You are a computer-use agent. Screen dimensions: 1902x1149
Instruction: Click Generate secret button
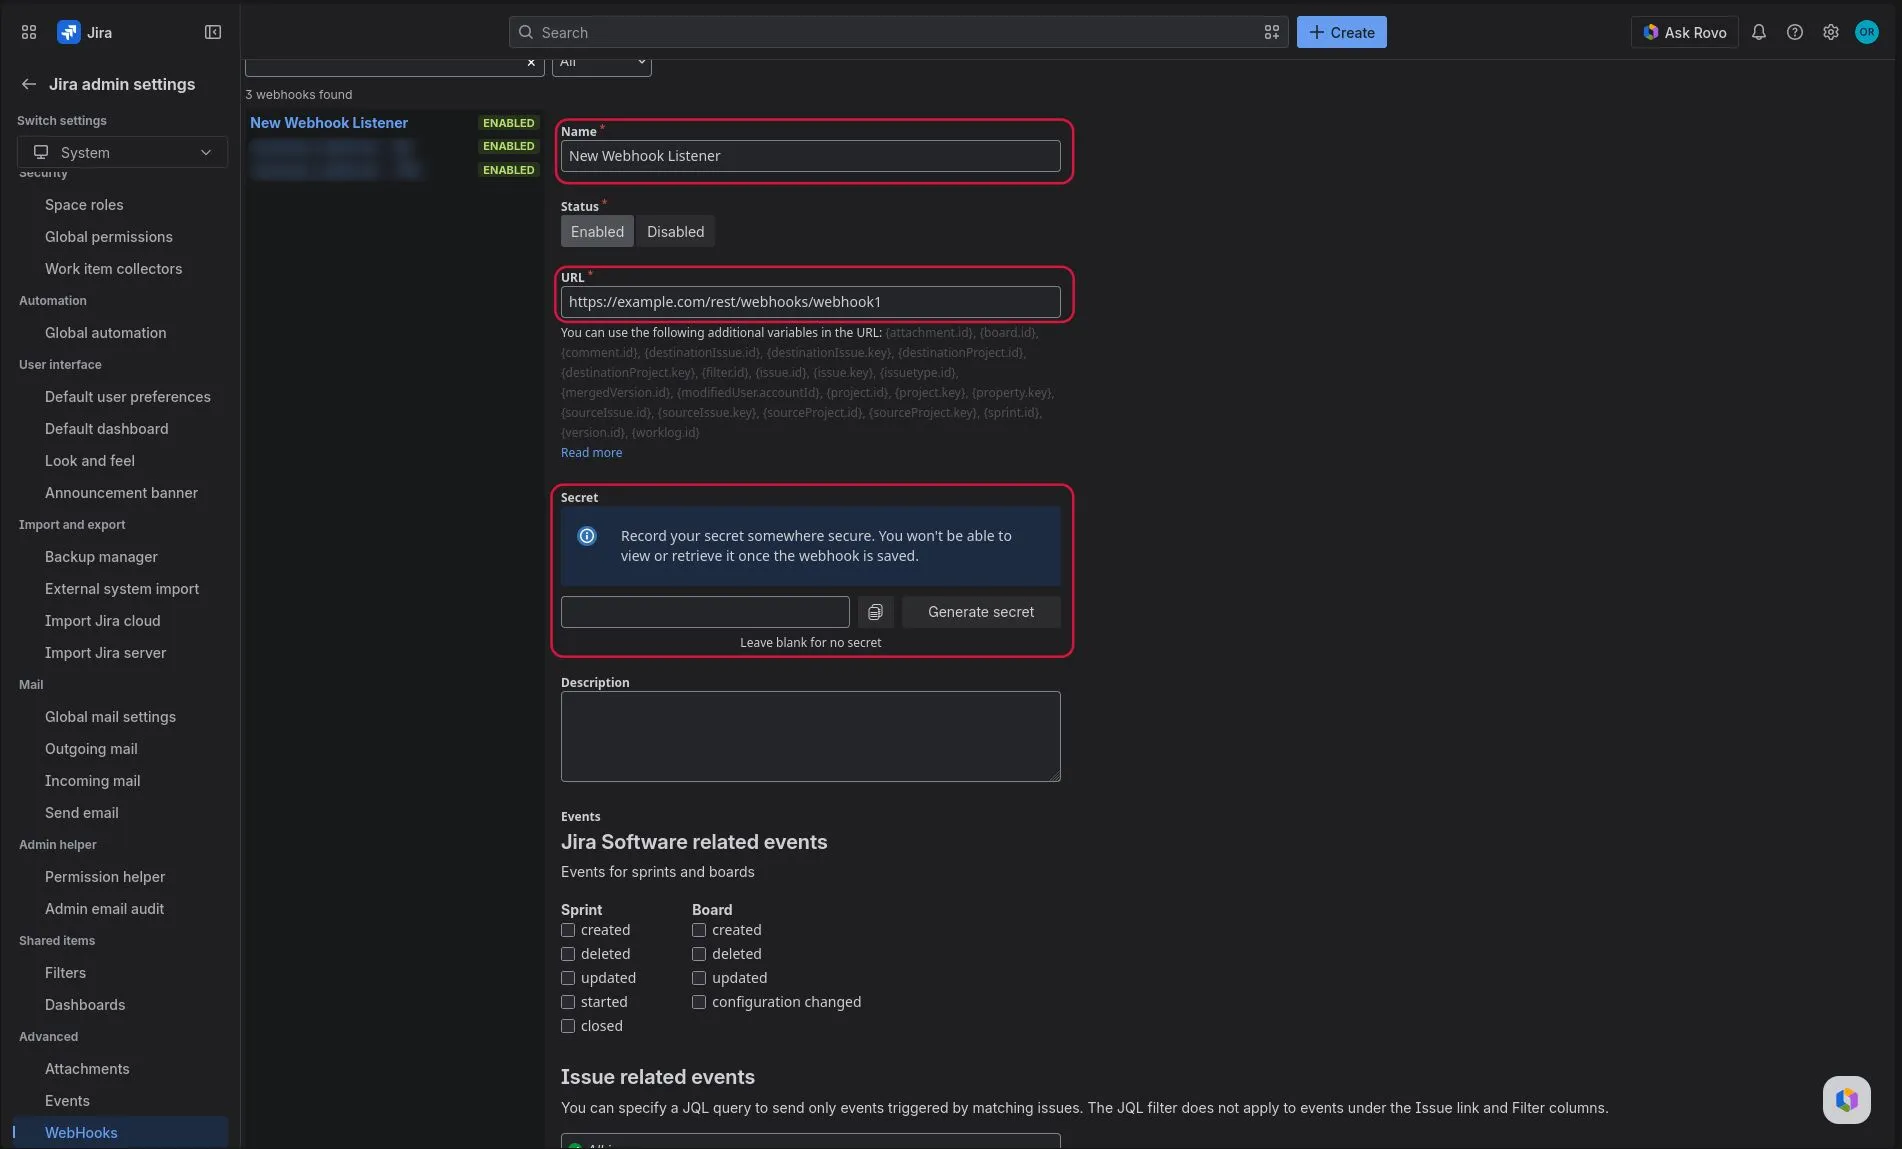981,612
